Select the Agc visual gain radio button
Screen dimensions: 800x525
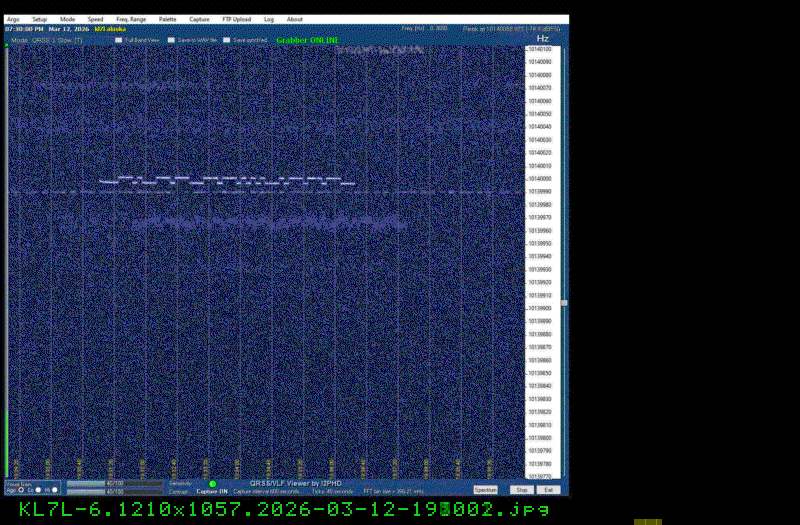pyautogui.click(x=22, y=490)
